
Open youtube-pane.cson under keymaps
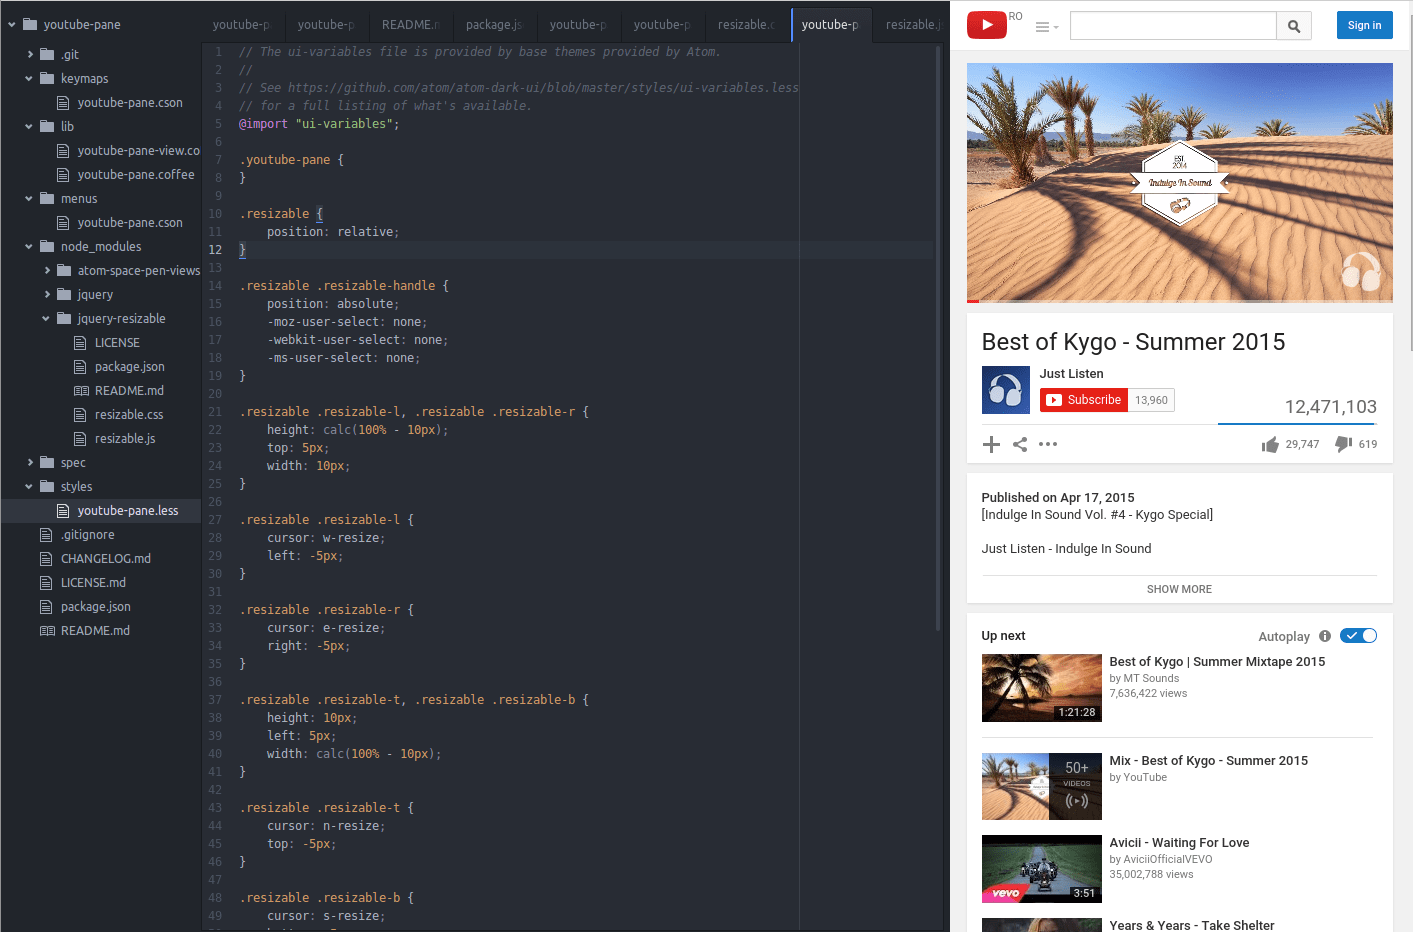(119, 102)
